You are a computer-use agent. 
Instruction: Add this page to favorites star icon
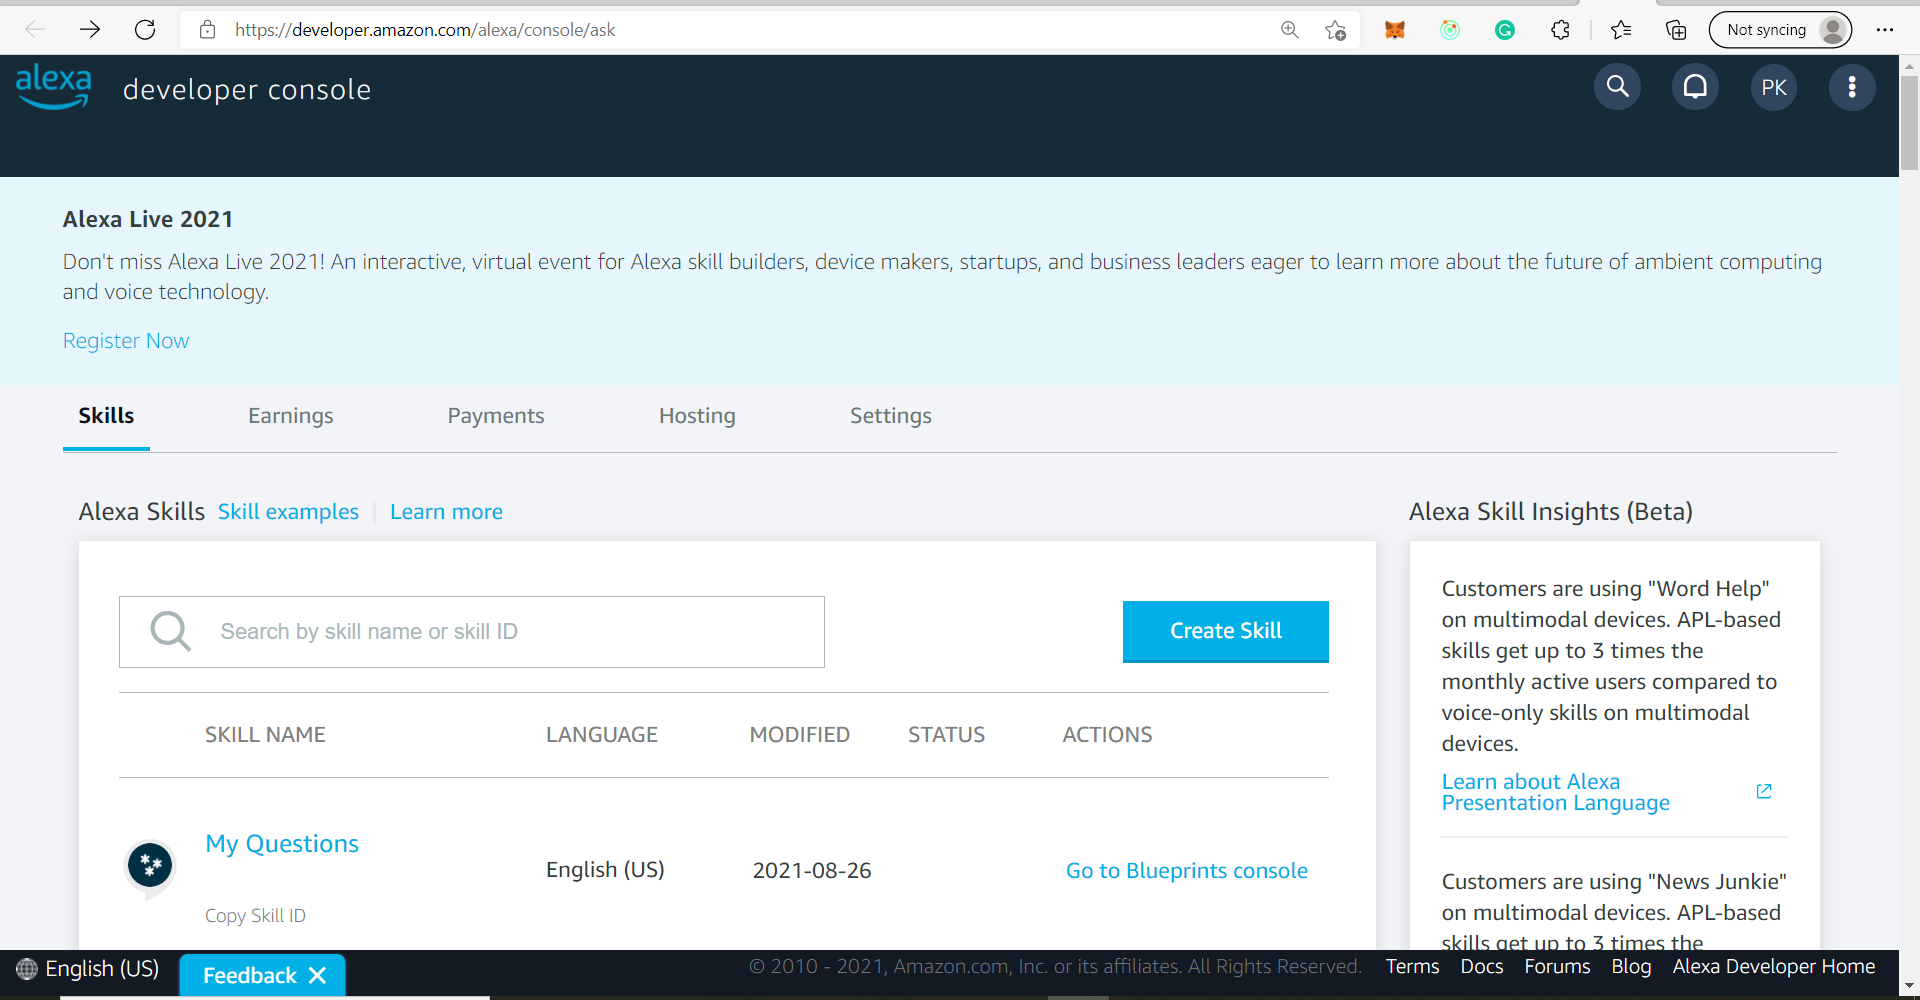coord(1335,30)
